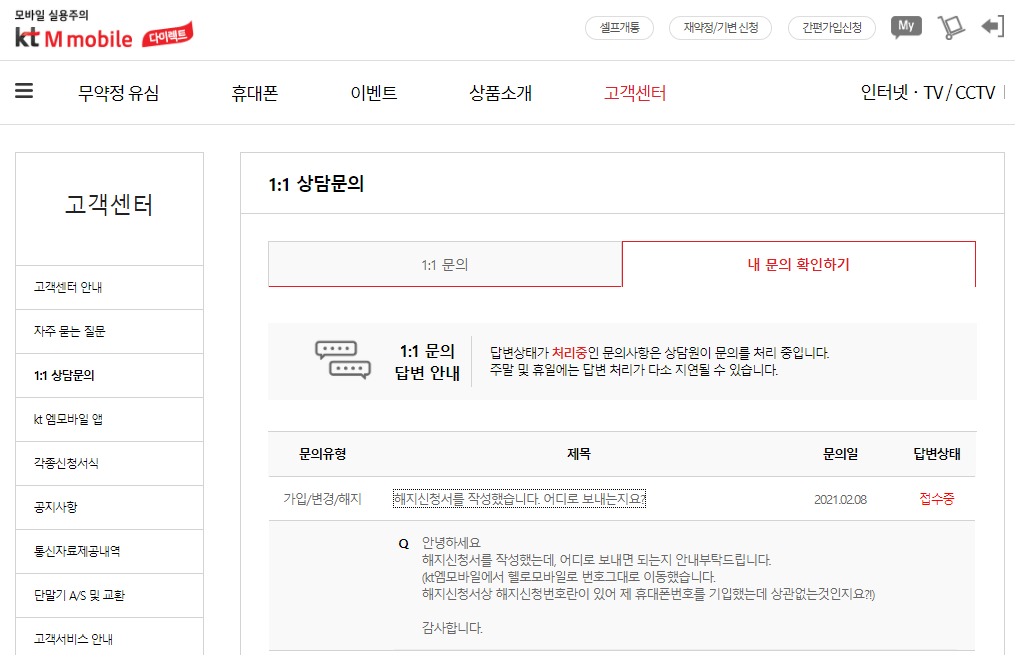The image size is (1015, 655).
Task: Click the 문의유형 column header
Action: click(322, 454)
